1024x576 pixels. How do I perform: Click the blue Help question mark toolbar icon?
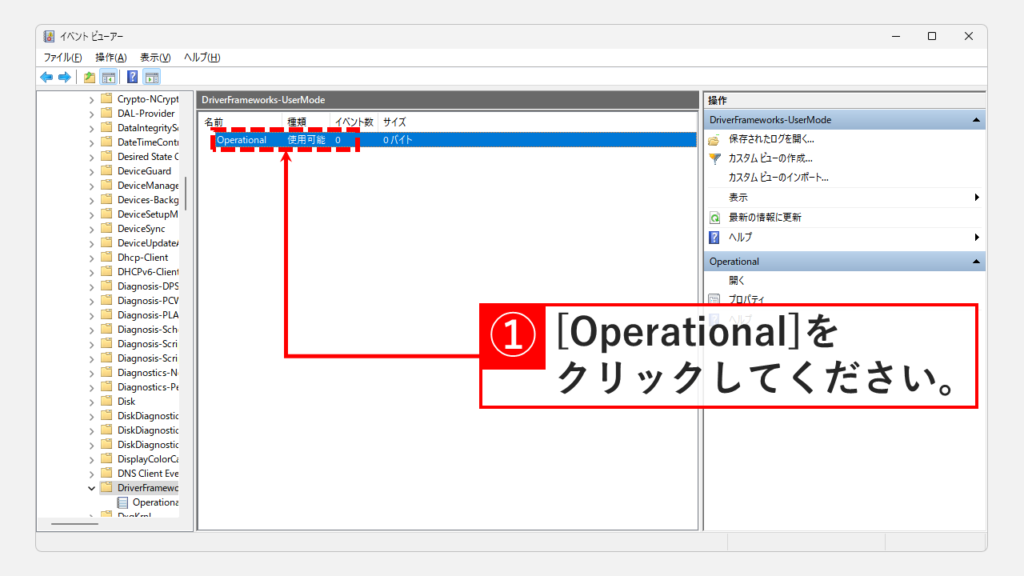pos(132,77)
